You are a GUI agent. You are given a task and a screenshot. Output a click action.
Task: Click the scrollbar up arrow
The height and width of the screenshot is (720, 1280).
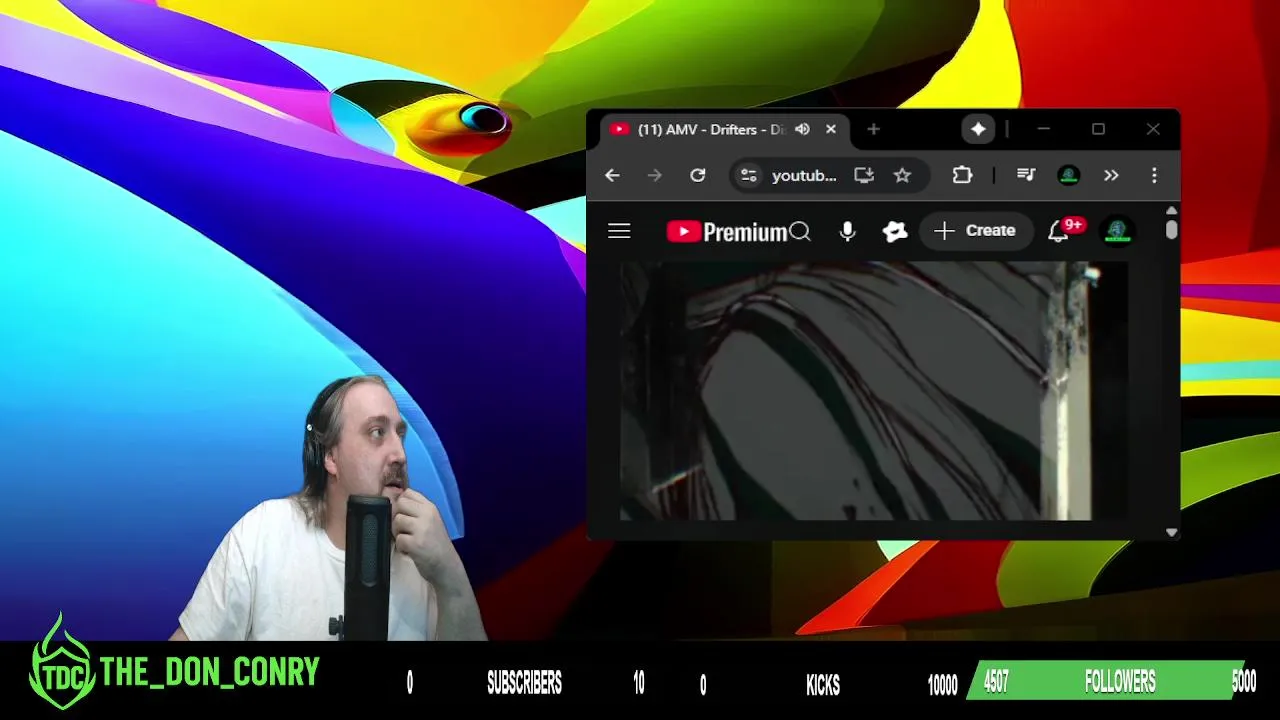click(x=1171, y=211)
